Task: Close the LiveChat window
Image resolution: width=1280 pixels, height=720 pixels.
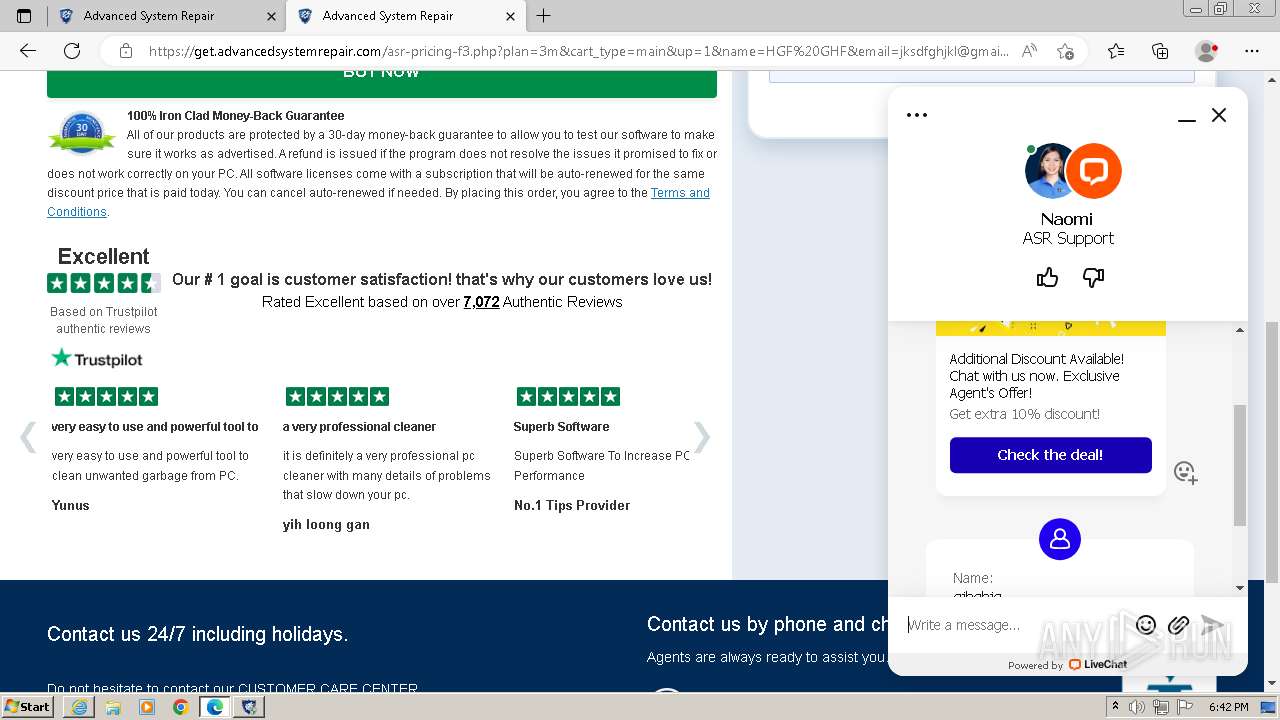Action: click(1219, 115)
